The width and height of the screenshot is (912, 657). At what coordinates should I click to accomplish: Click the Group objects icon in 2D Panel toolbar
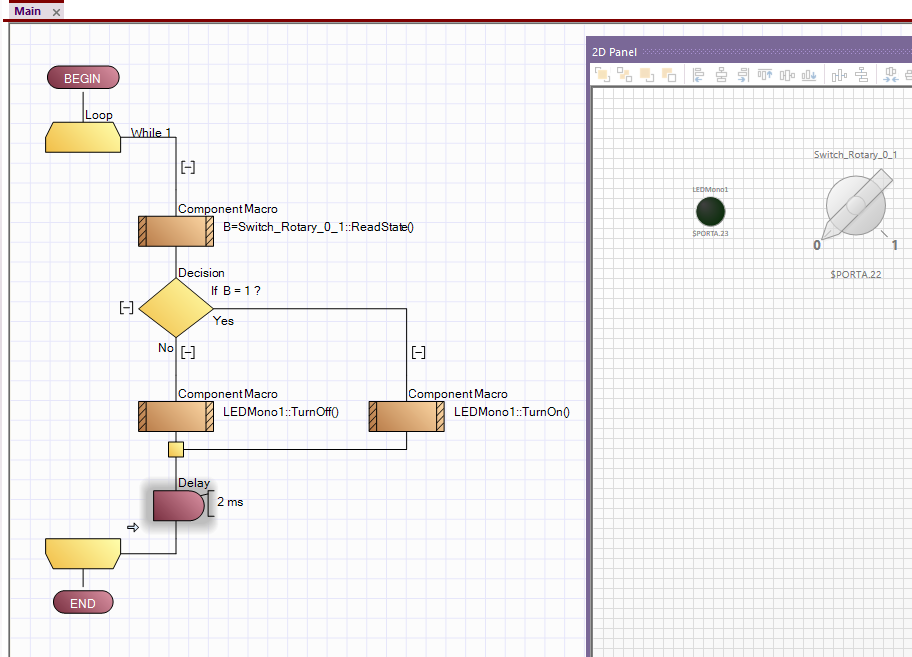click(602, 75)
